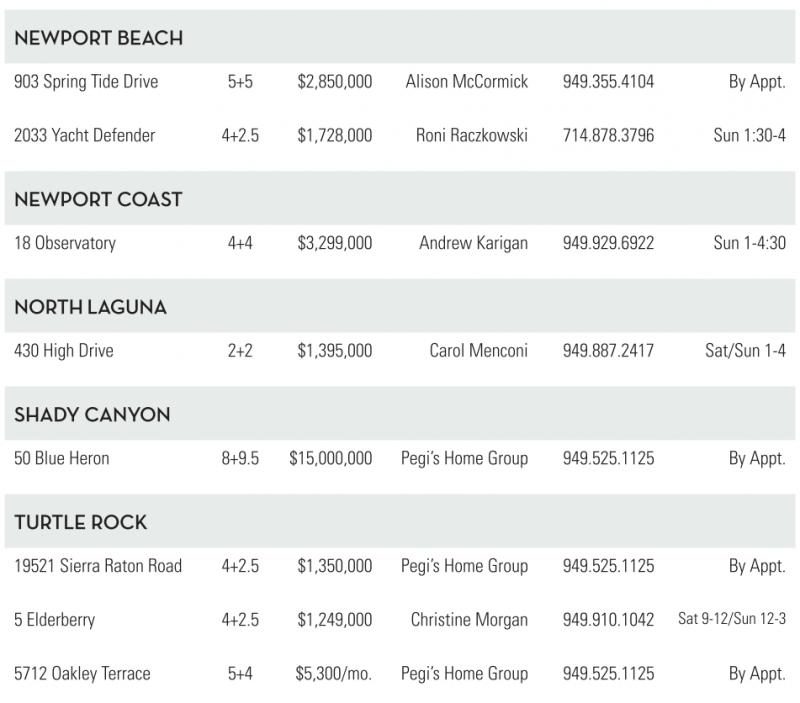
Task: Click the 5712 Oakley Terrace address
Action: pyautogui.click(x=82, y=674)
